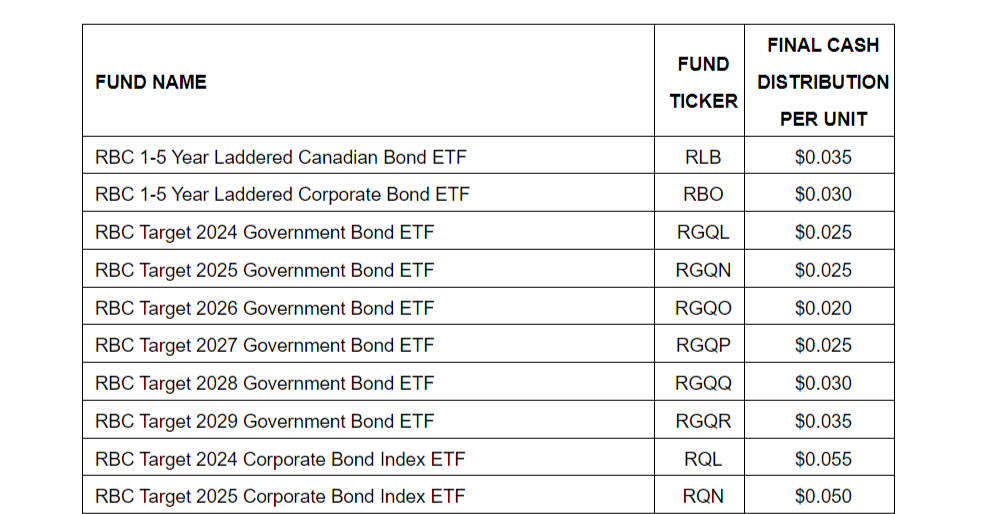Click the RLB ticker cell
The height and width of the screenshot is (514, 999).
pyautogui.click(x=703, y=157)
